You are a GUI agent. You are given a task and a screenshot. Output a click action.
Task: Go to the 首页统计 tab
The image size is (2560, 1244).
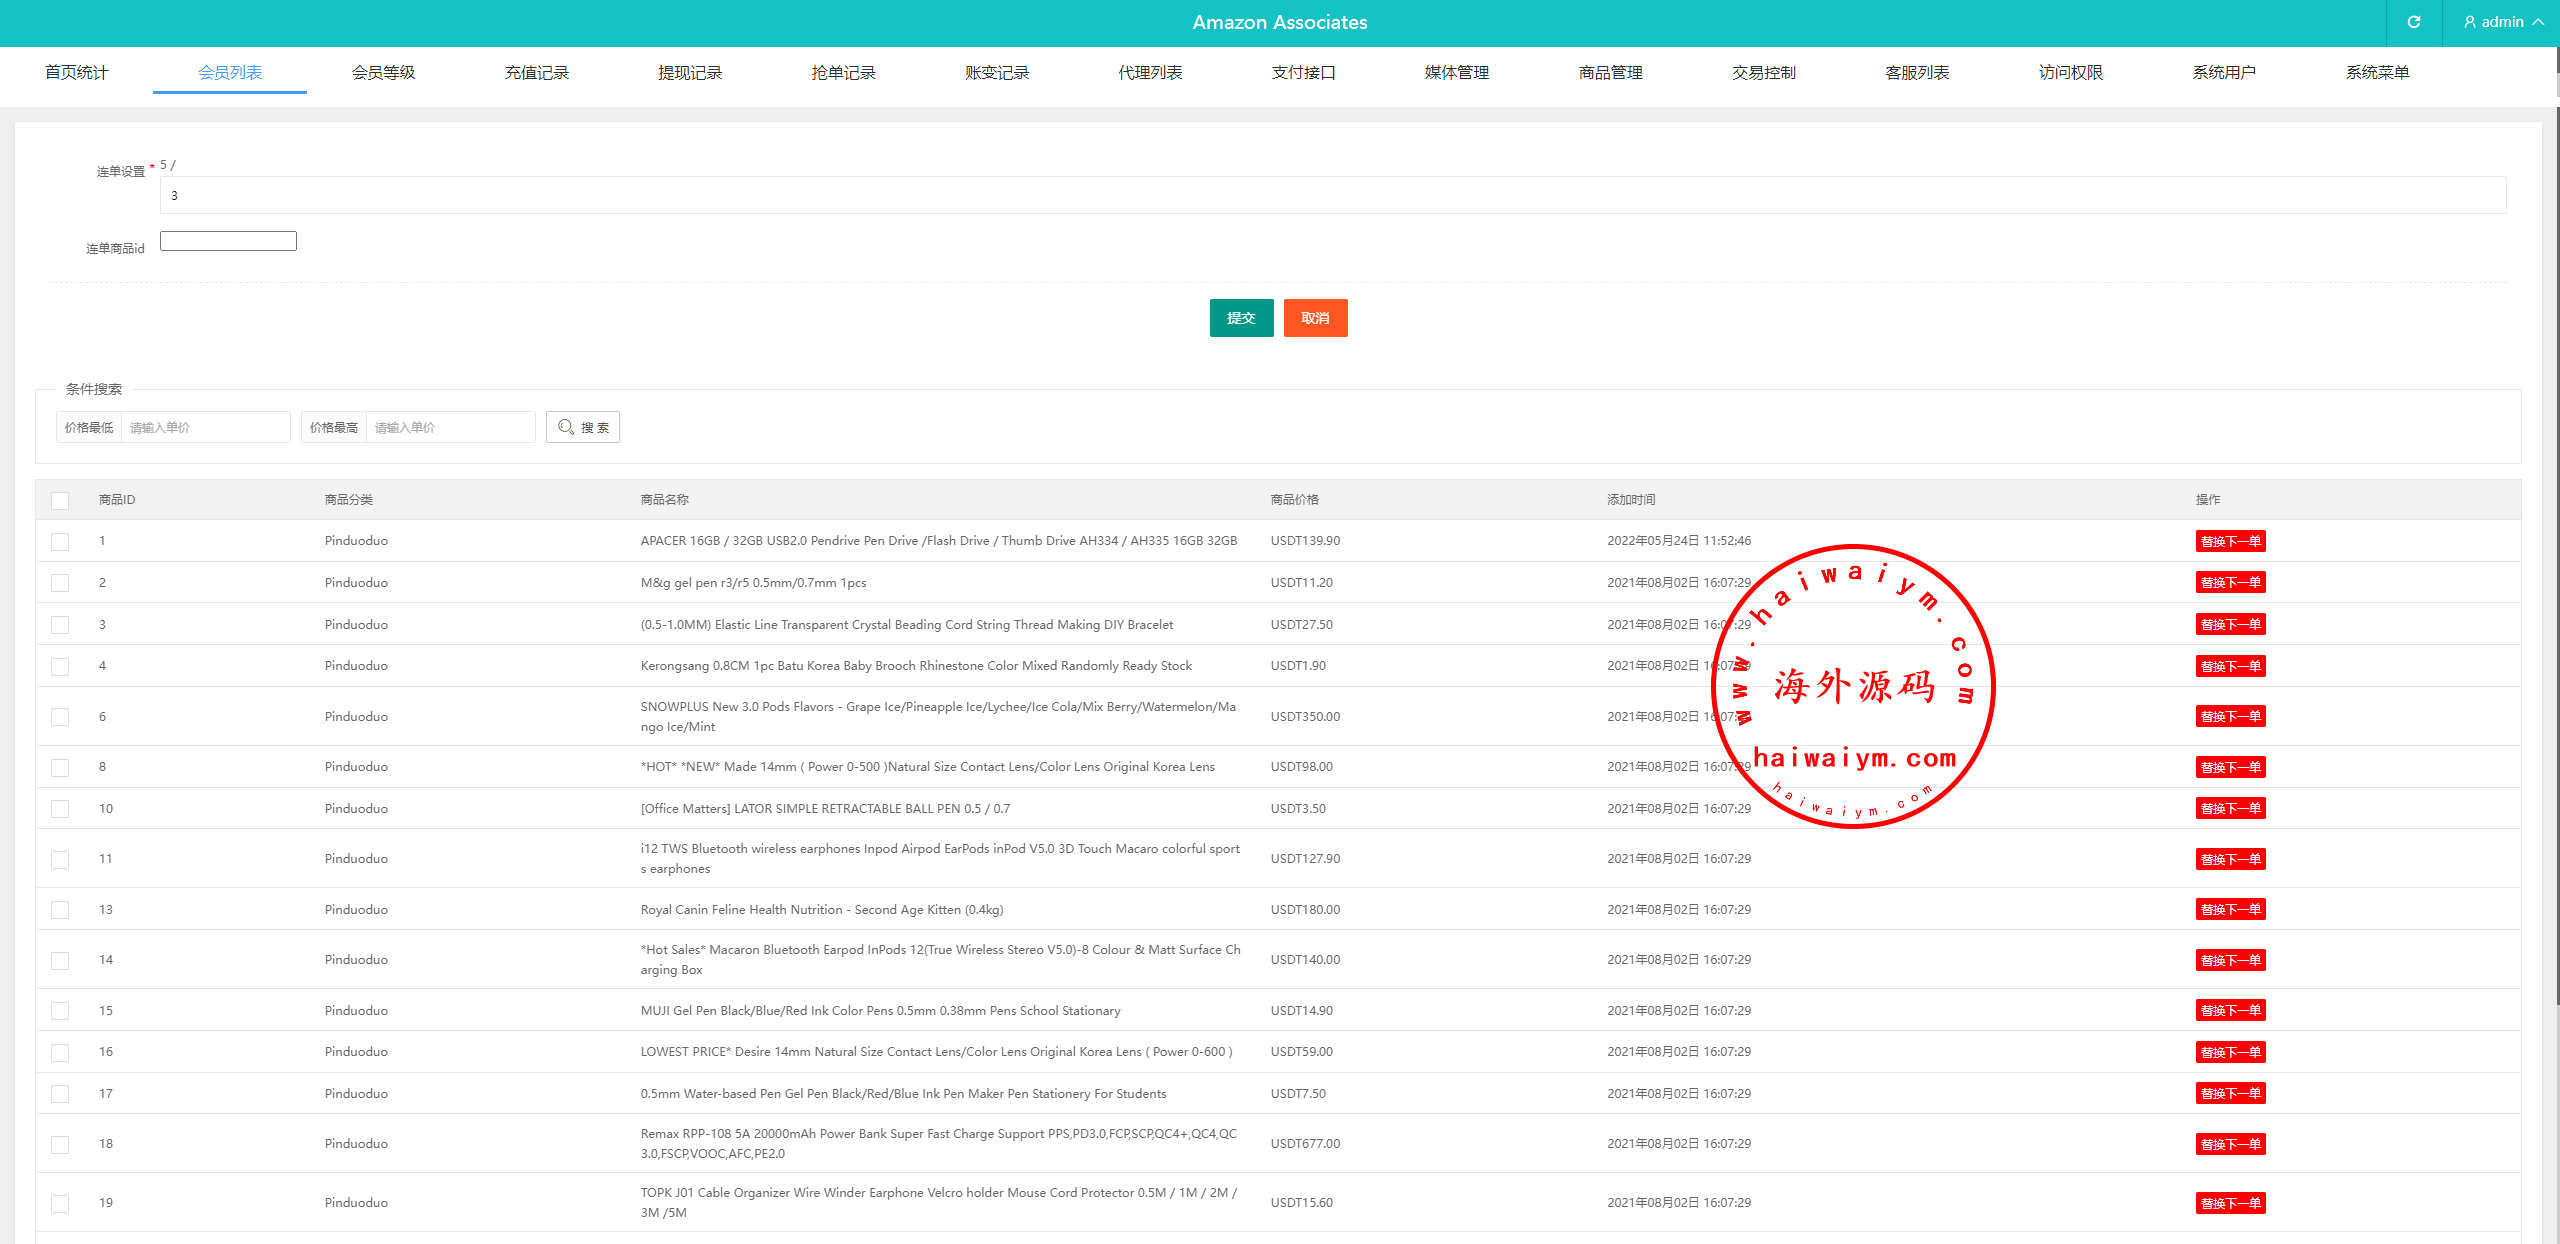point(76,72)
